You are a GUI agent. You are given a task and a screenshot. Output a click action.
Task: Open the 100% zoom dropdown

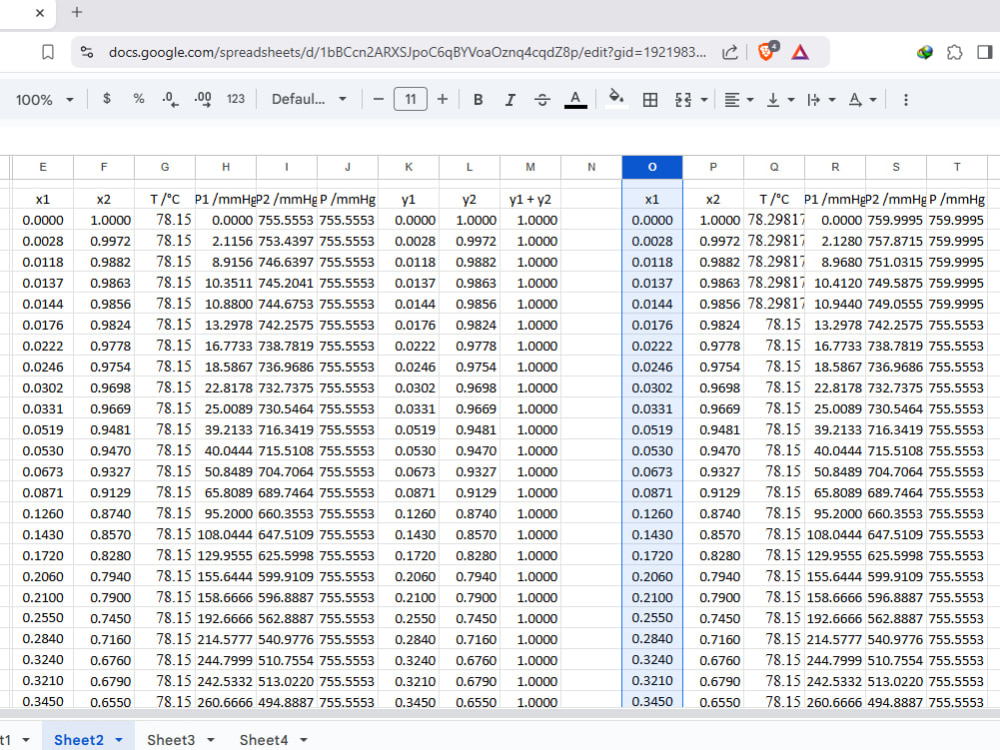click(x=45, y=99)
